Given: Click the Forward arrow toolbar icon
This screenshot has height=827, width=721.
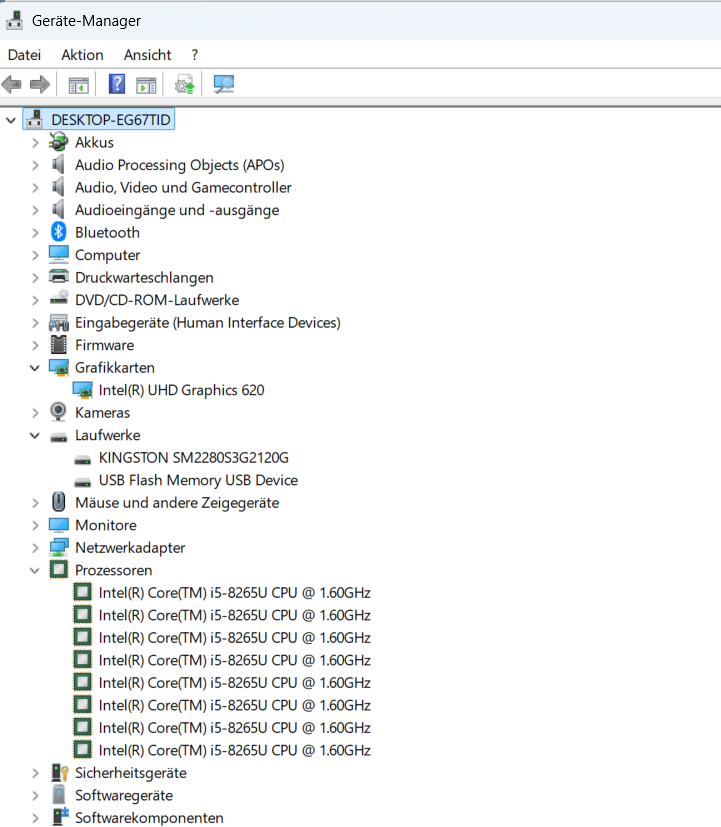Looking at the screenshot, I should 40,84.
